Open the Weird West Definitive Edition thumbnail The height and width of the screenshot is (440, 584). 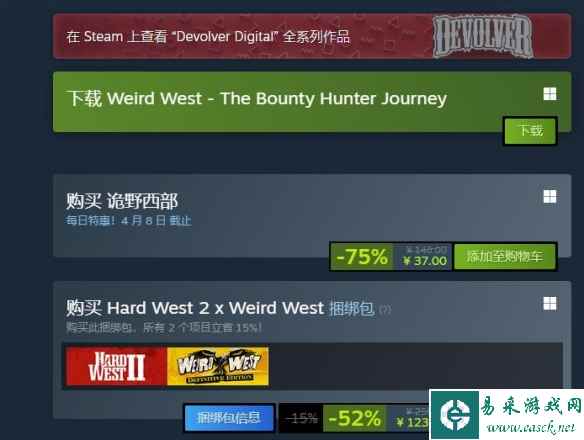click(x=218, y=366)
